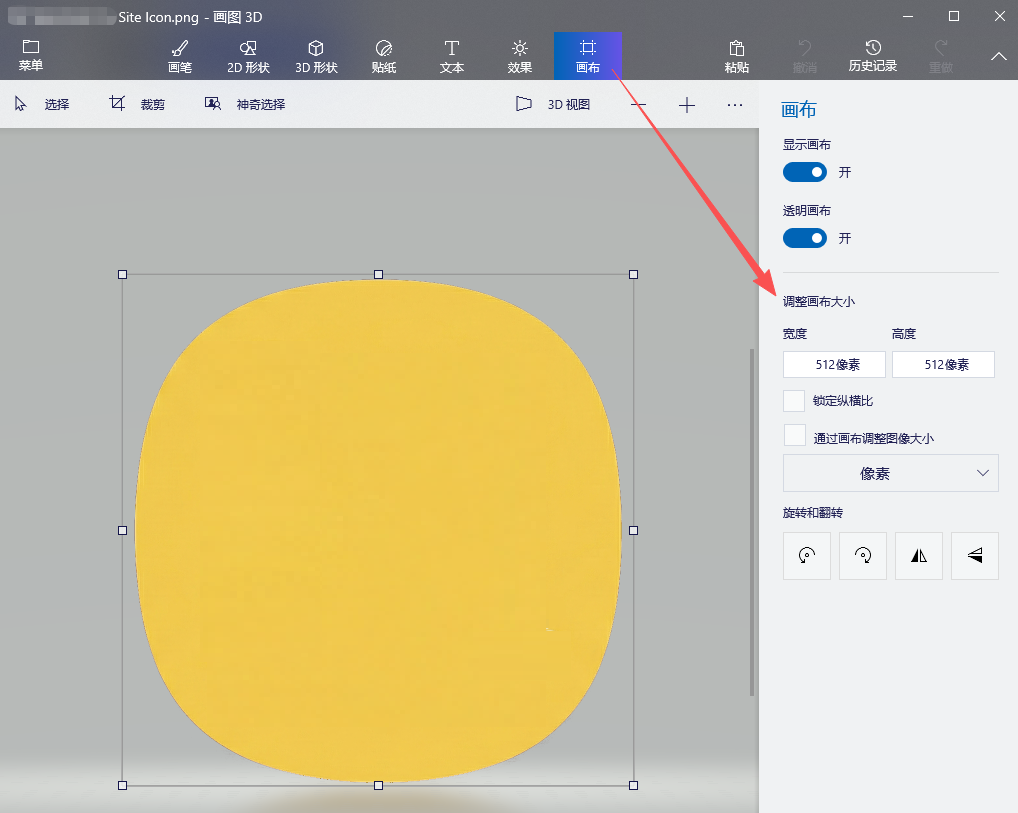
Task: Flip the canvas horizontally
Action: [x=919, y=555]
